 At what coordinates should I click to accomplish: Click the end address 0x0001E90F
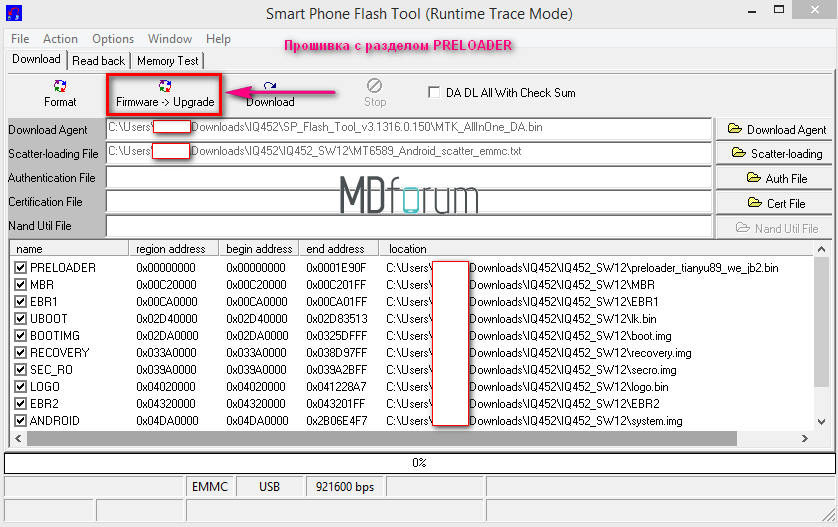(336, 267)
